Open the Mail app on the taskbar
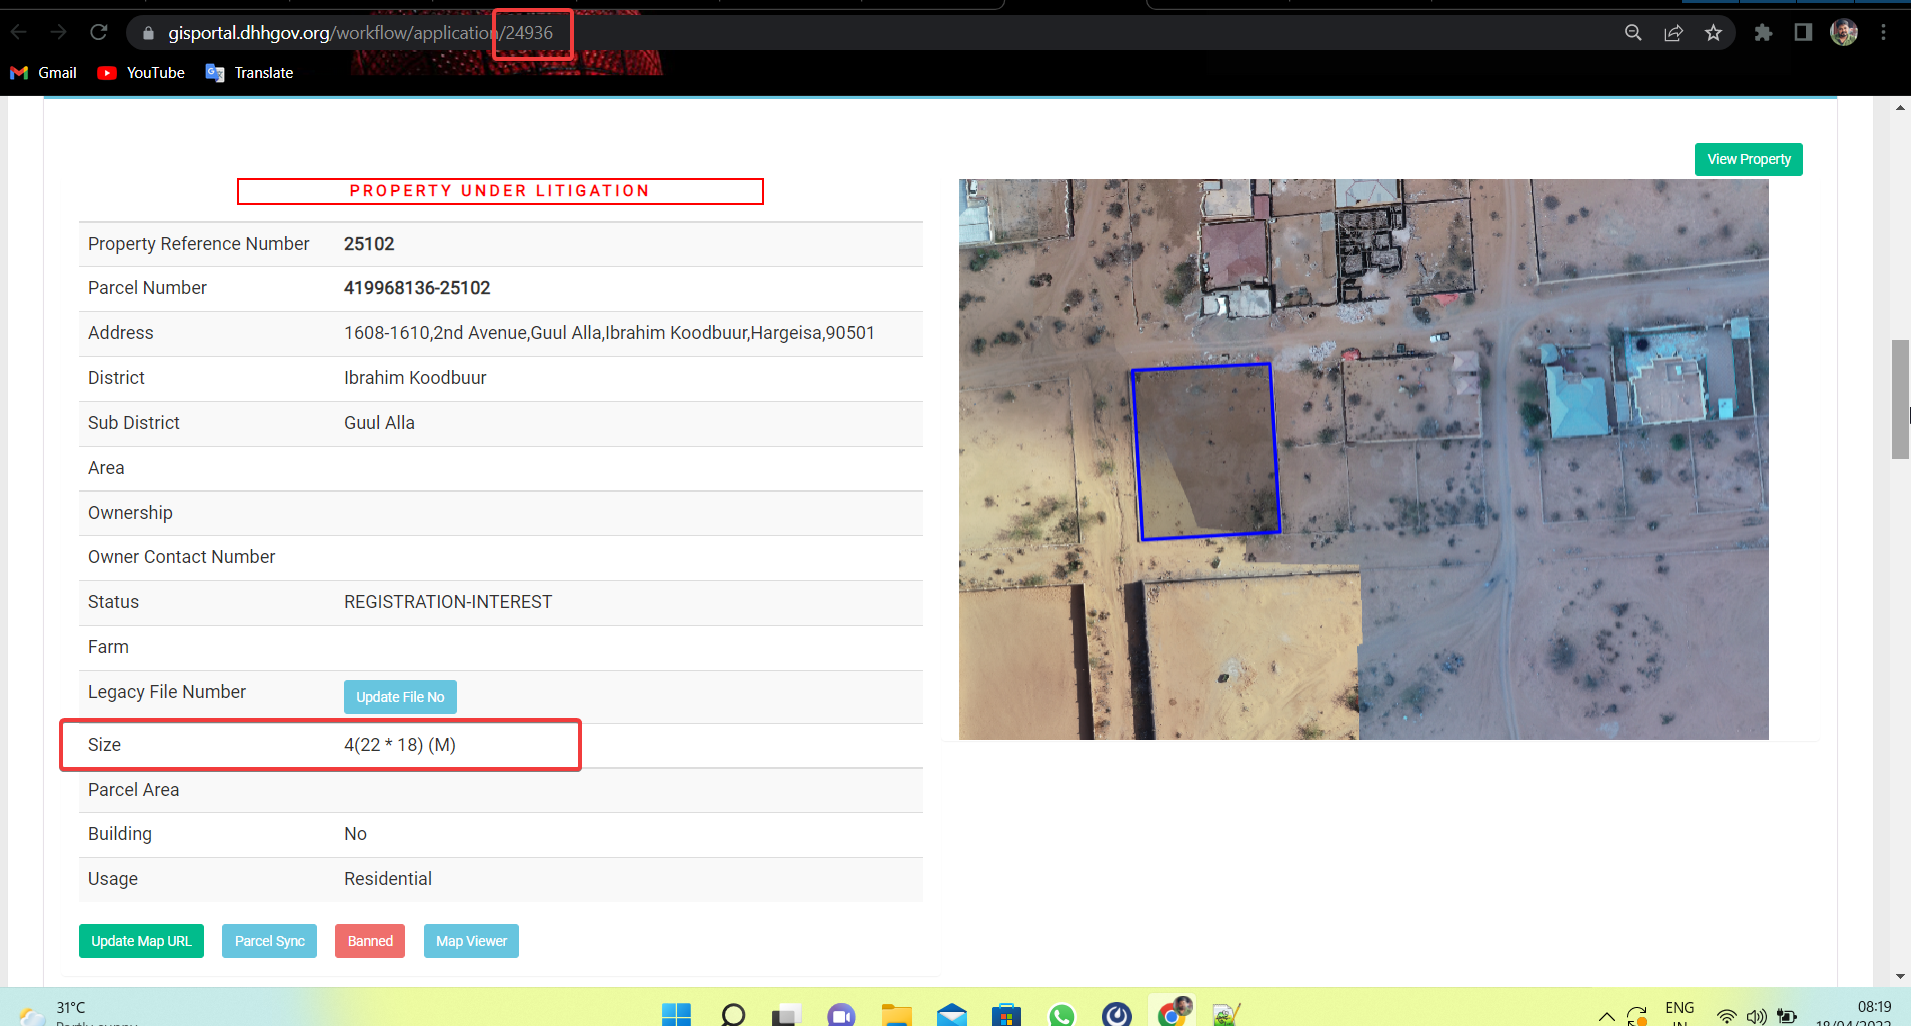Screen dimensions: 1911x1026 [952, 1014]
